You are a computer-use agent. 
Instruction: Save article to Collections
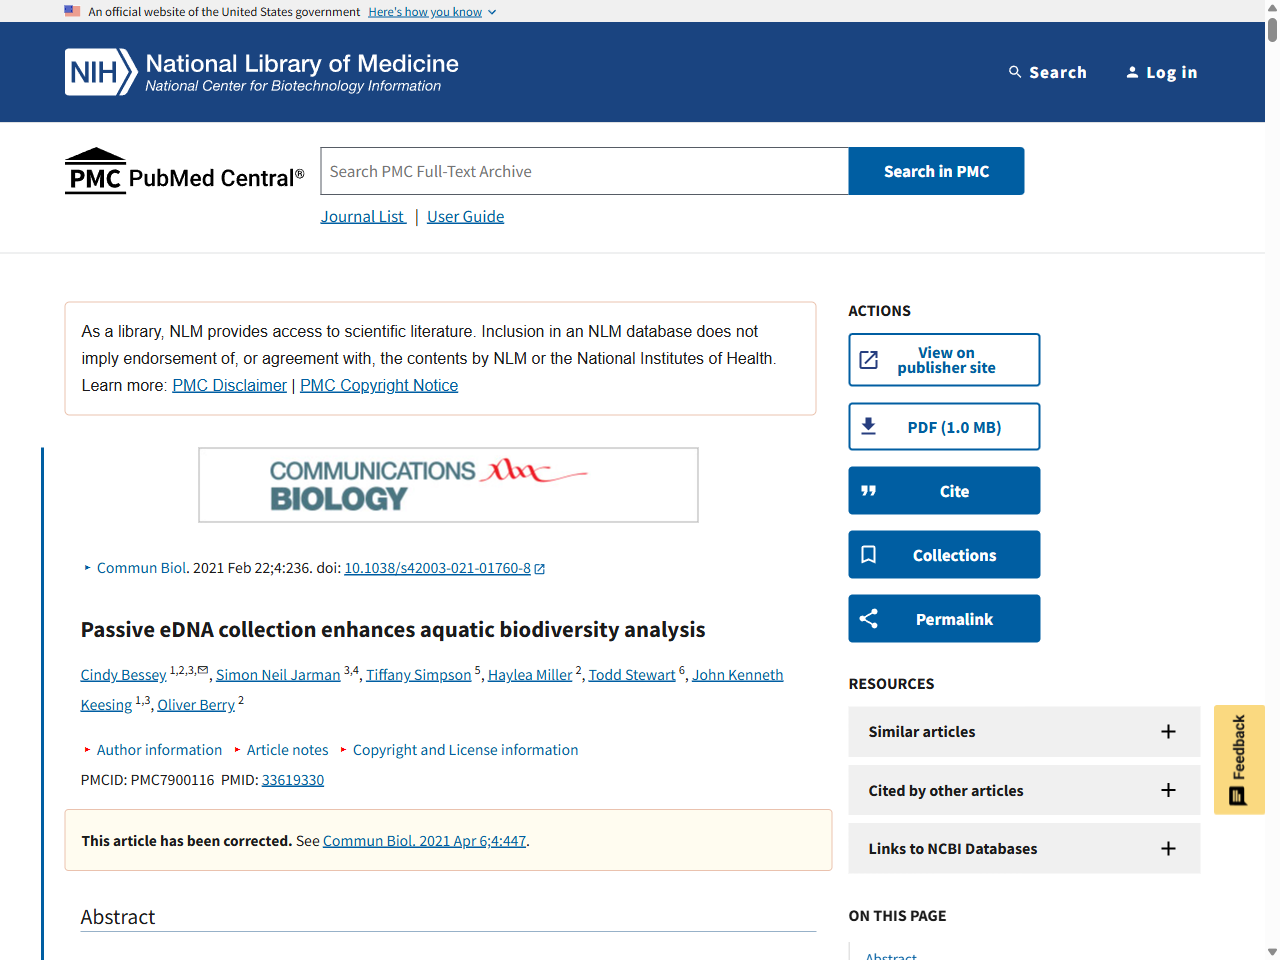944,555
